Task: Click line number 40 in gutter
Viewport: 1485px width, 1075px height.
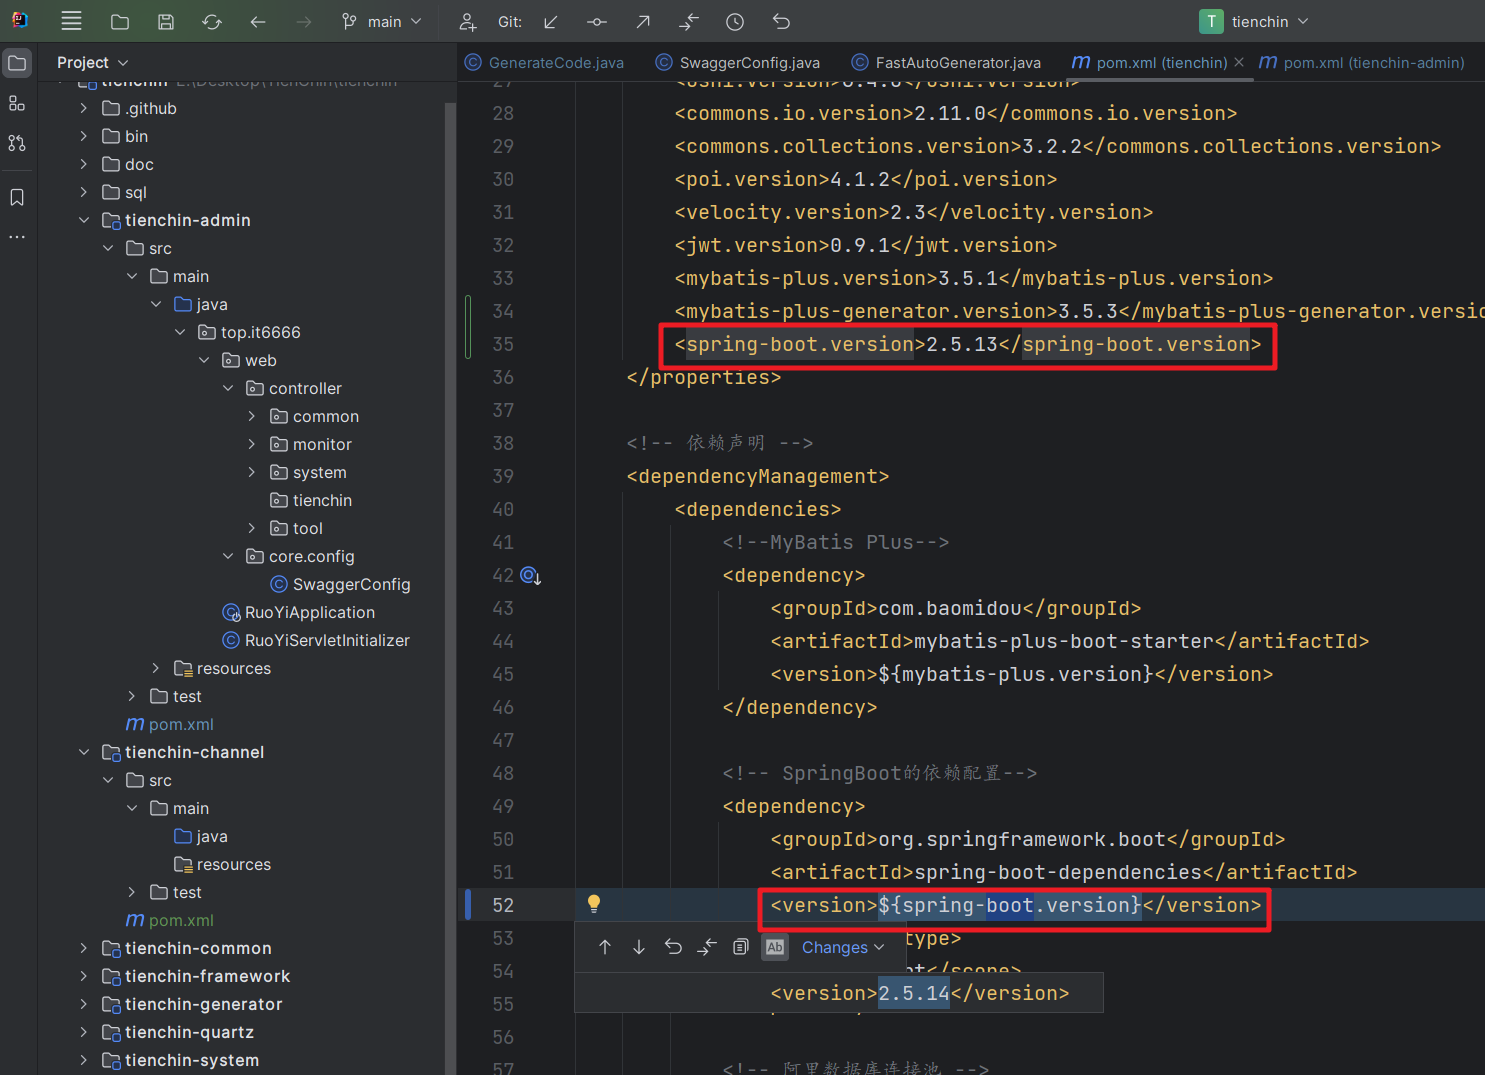Action: tap(503, 509)
